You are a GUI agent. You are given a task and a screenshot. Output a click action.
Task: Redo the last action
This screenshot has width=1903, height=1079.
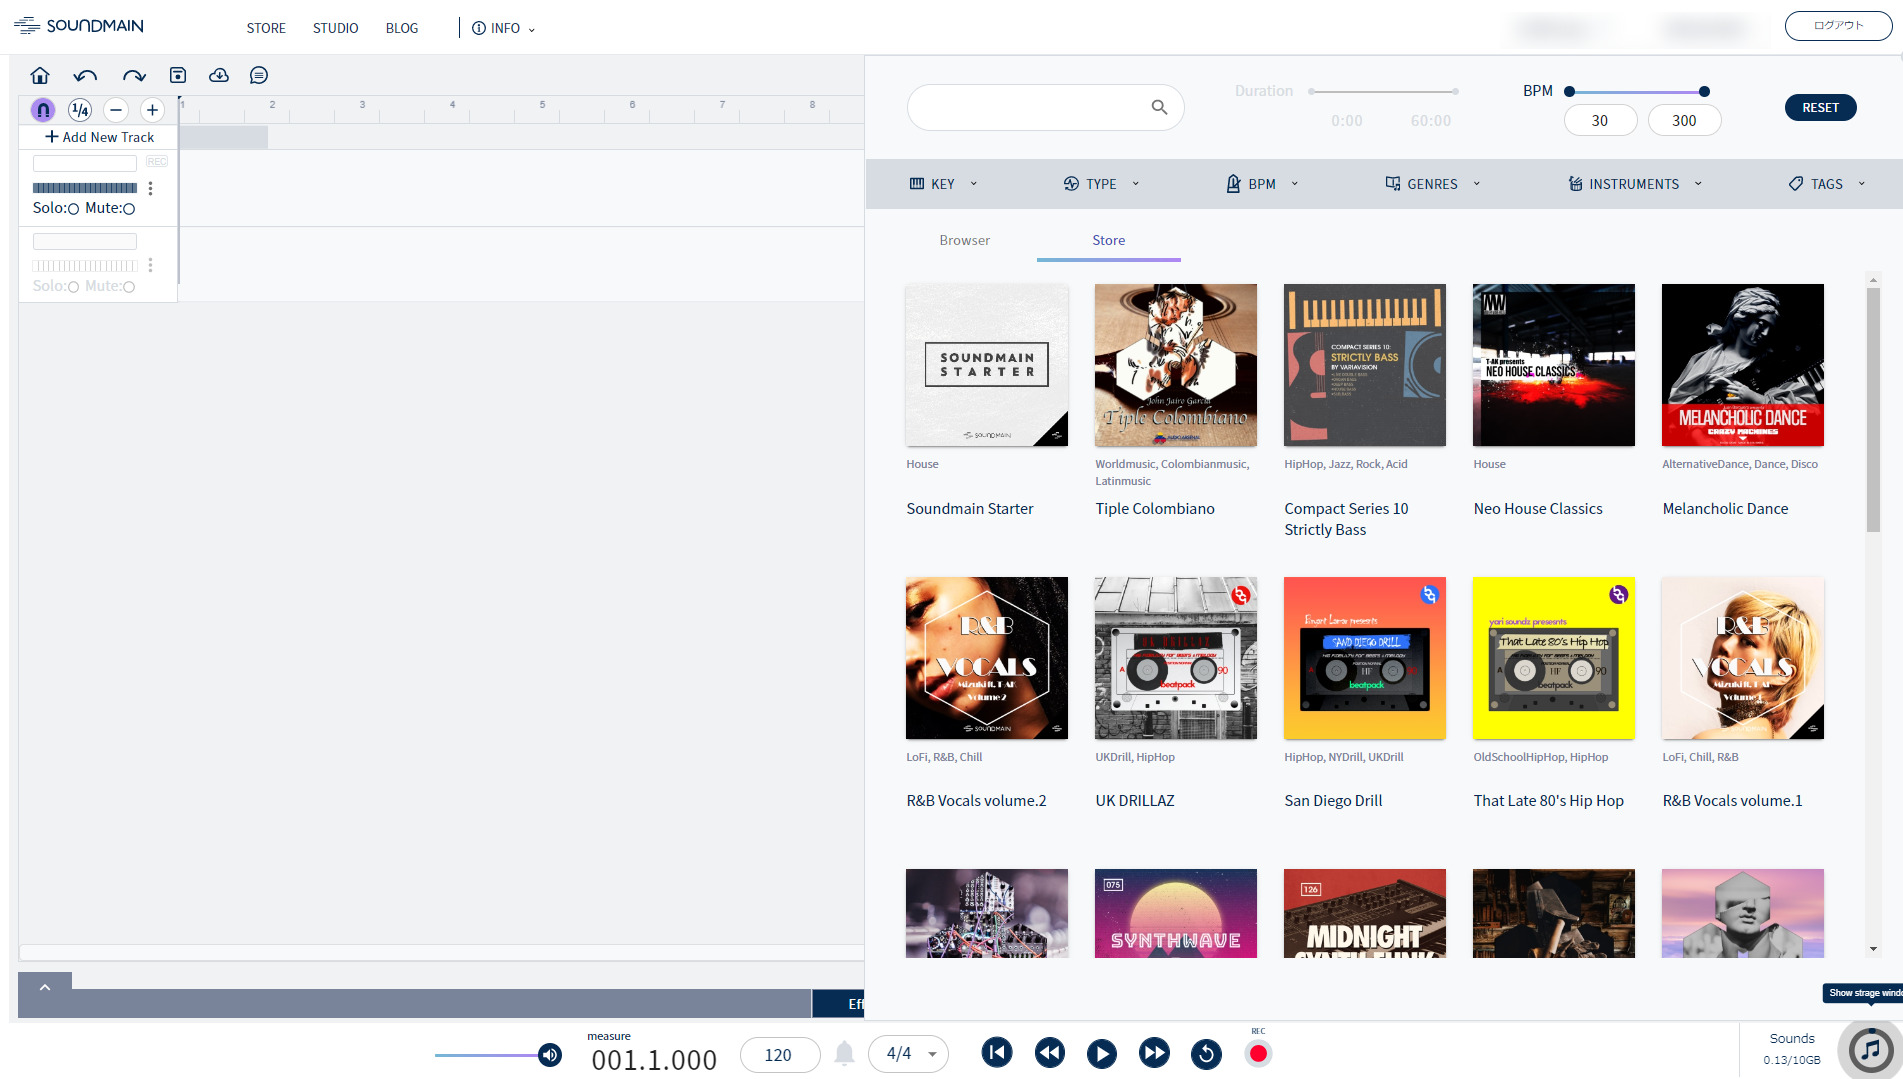pos(134,75)
